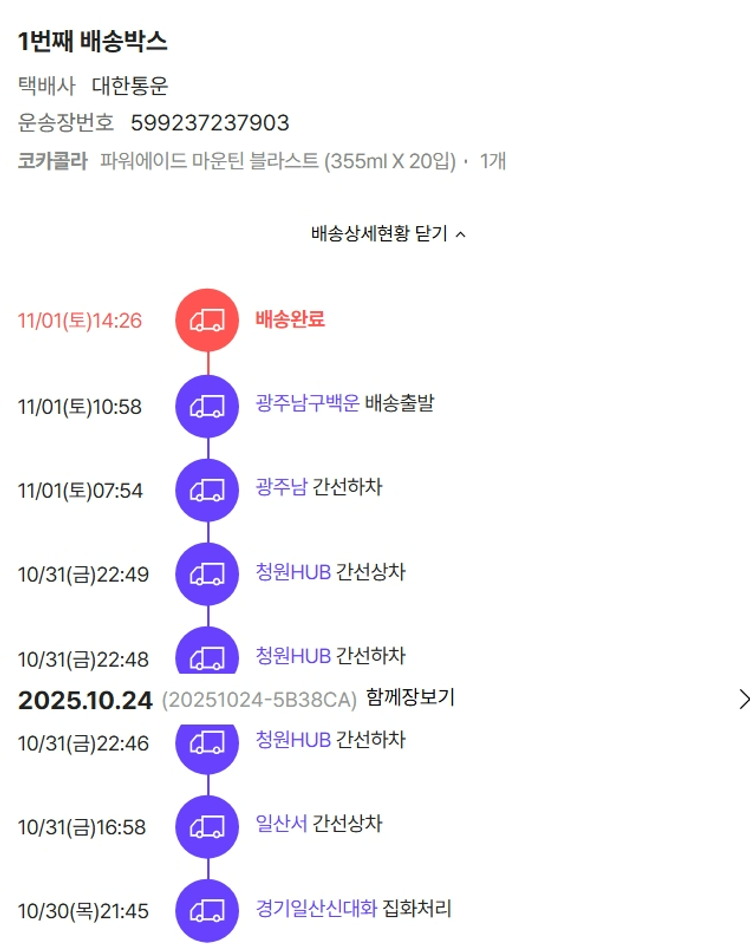The image size is (750, 945).
Task: Click truck icon at 10/31 22:48 entry
Action: [207, 655]
